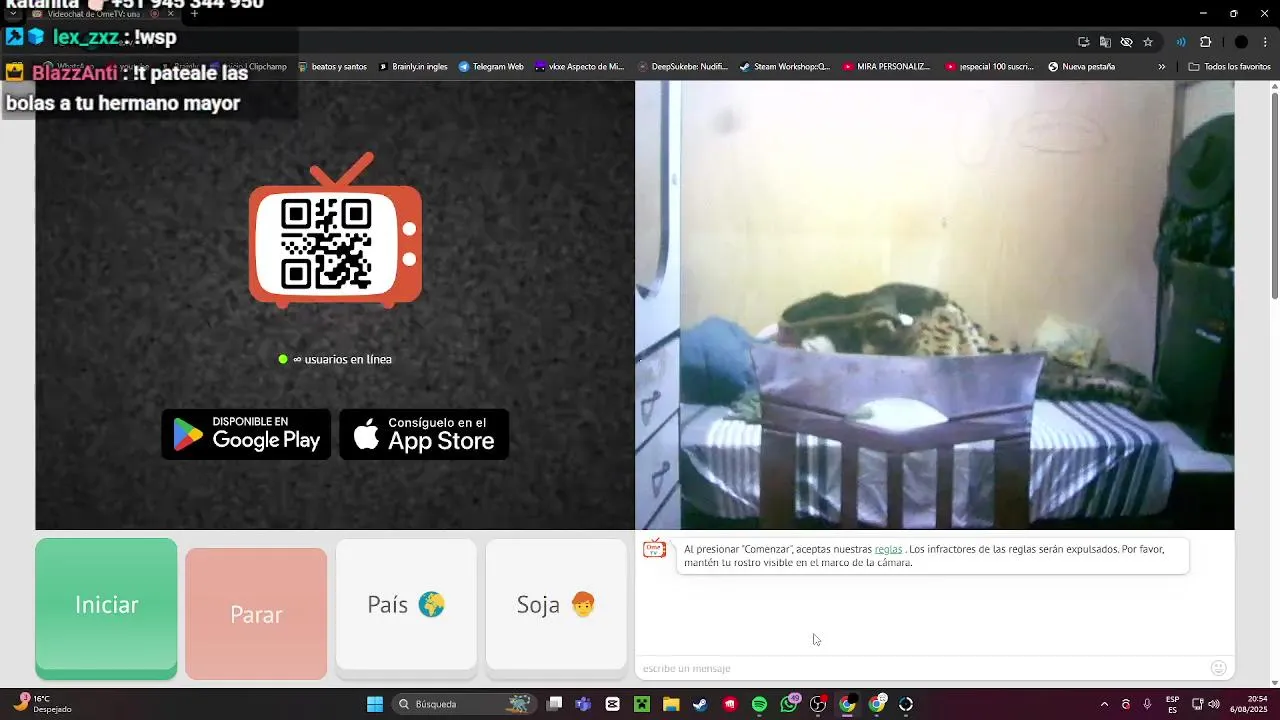Click the red Parar button
Image resolution: width=1280 pixels, height=720 pixels.
click(256, 613)
